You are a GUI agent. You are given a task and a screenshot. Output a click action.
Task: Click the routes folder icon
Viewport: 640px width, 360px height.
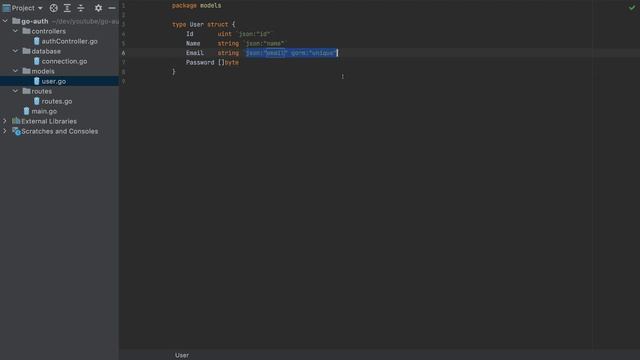26,91
